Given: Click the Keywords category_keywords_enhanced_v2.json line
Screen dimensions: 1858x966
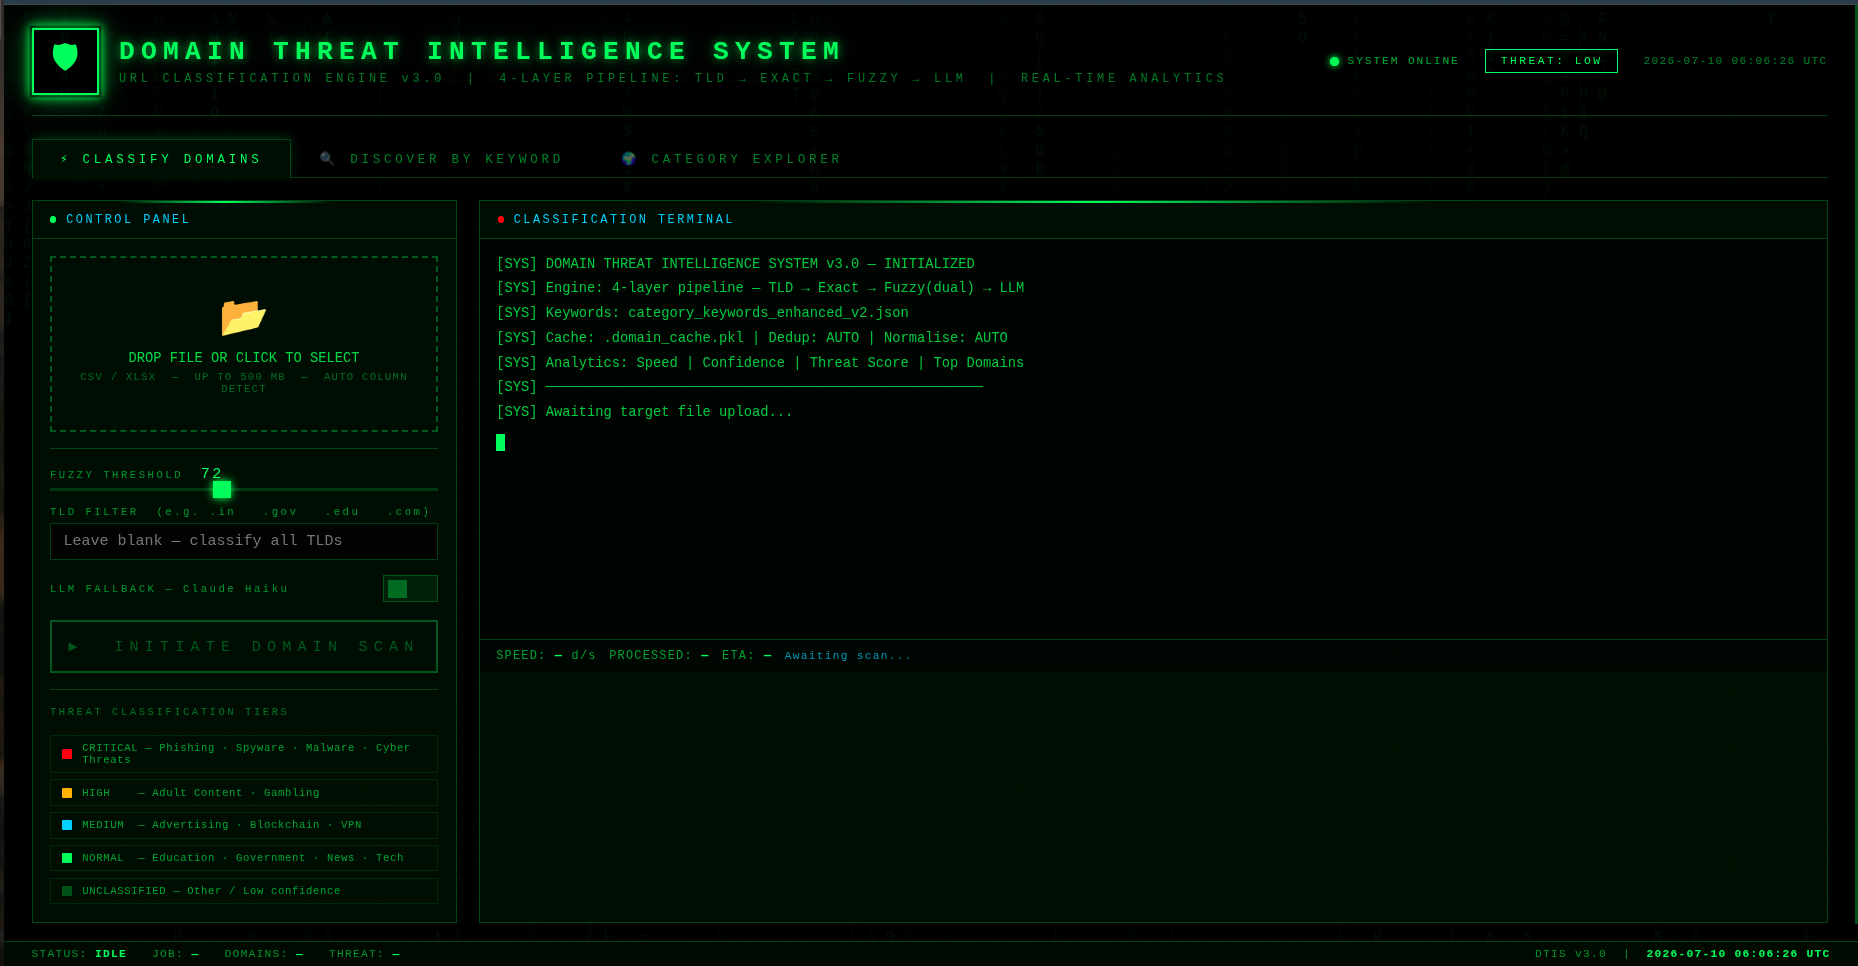Looking at the screenshot, I should [x=702, y=313].
